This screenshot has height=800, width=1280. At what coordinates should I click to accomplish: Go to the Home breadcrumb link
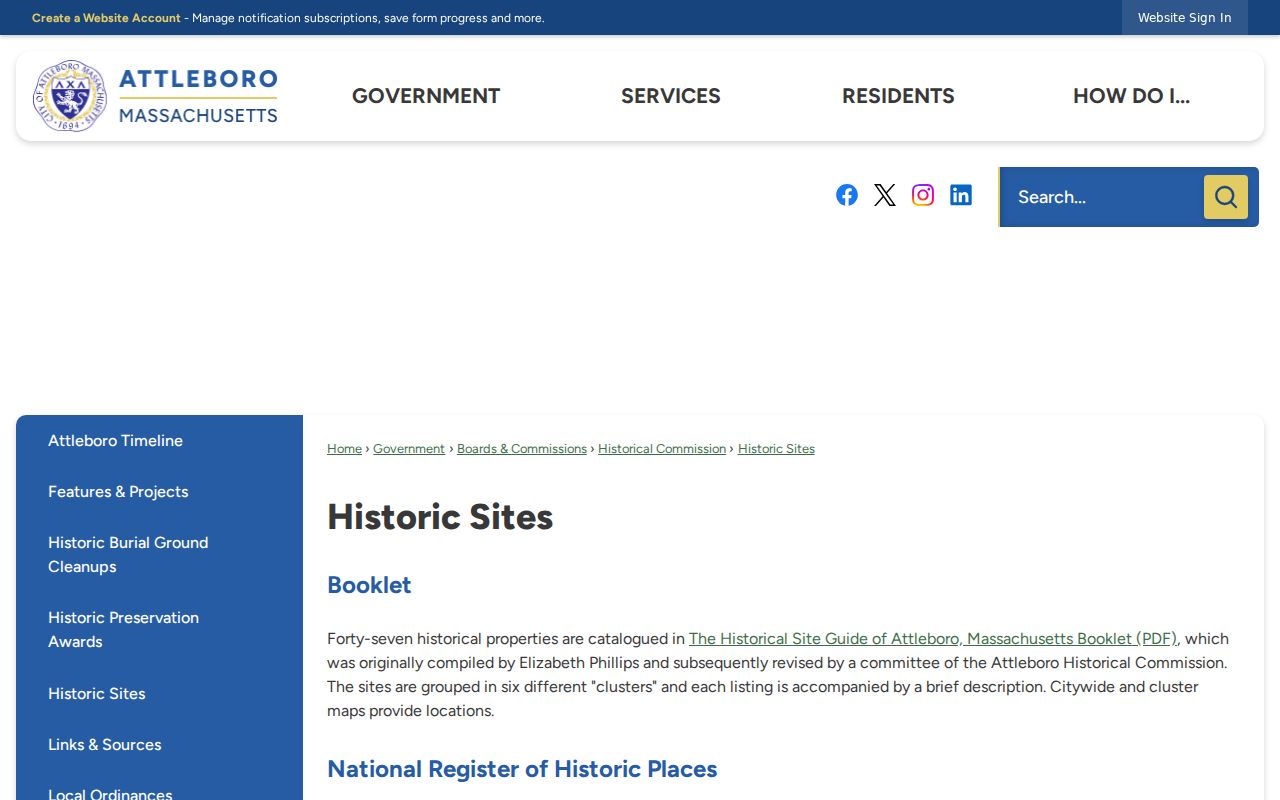click(x=344, y=449)
